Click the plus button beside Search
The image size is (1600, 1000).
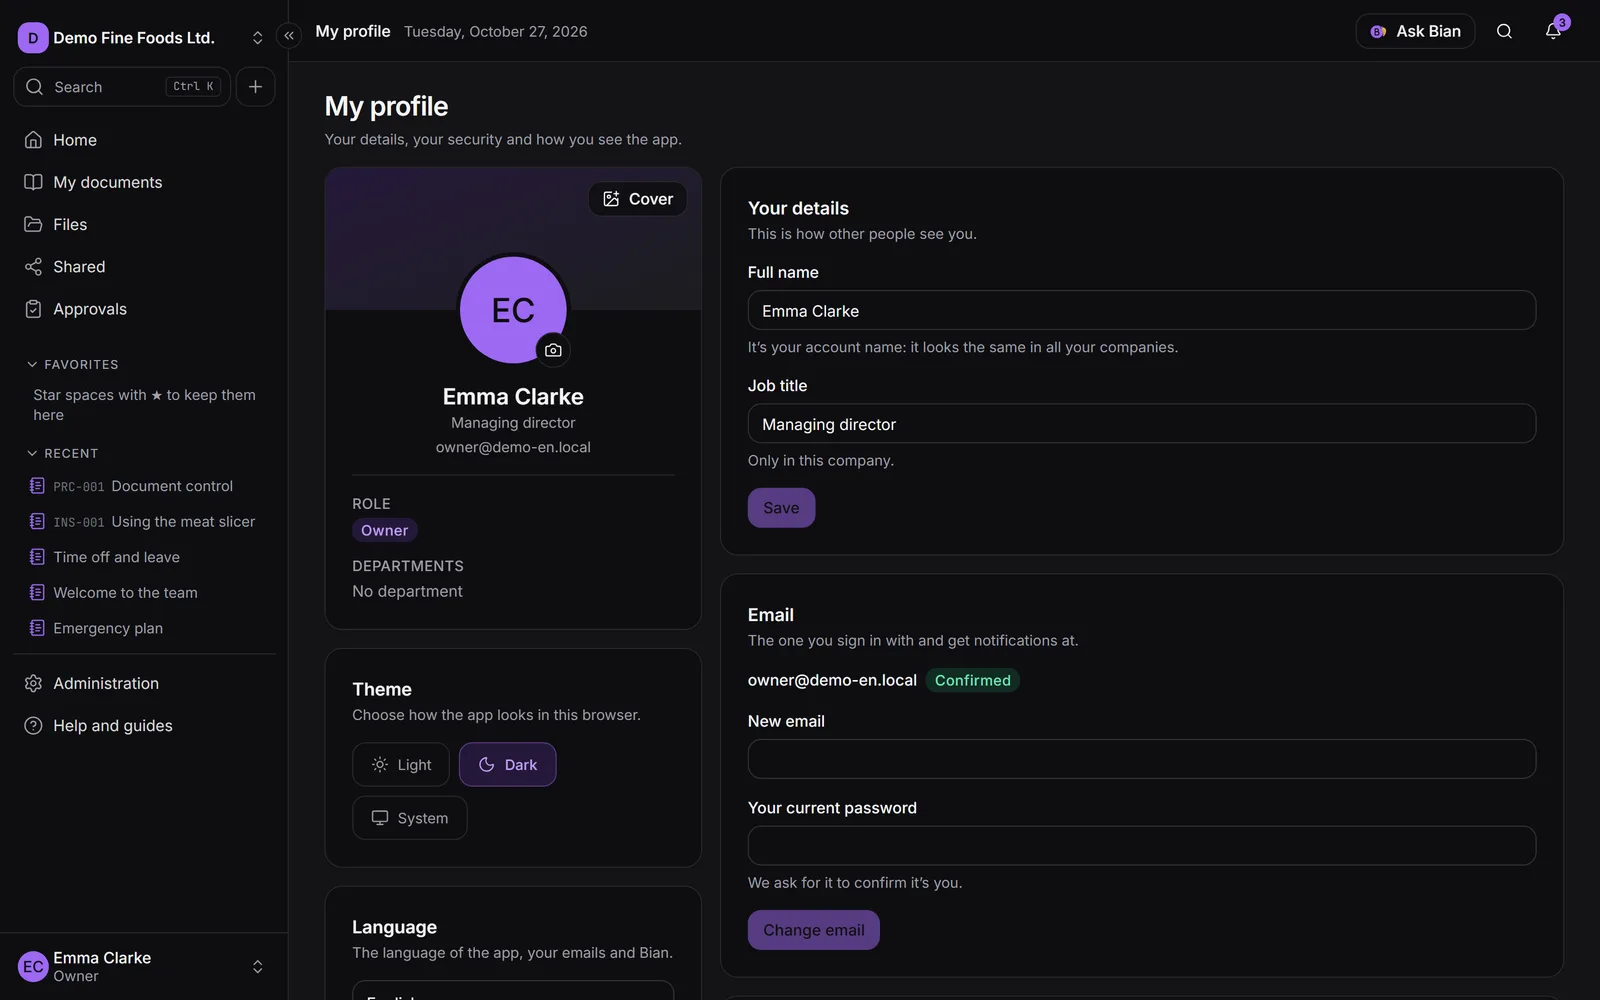point(256,87)
